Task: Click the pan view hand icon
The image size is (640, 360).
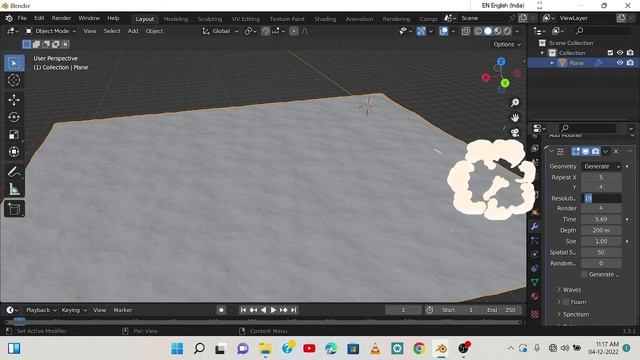Action: click(515, 118)
